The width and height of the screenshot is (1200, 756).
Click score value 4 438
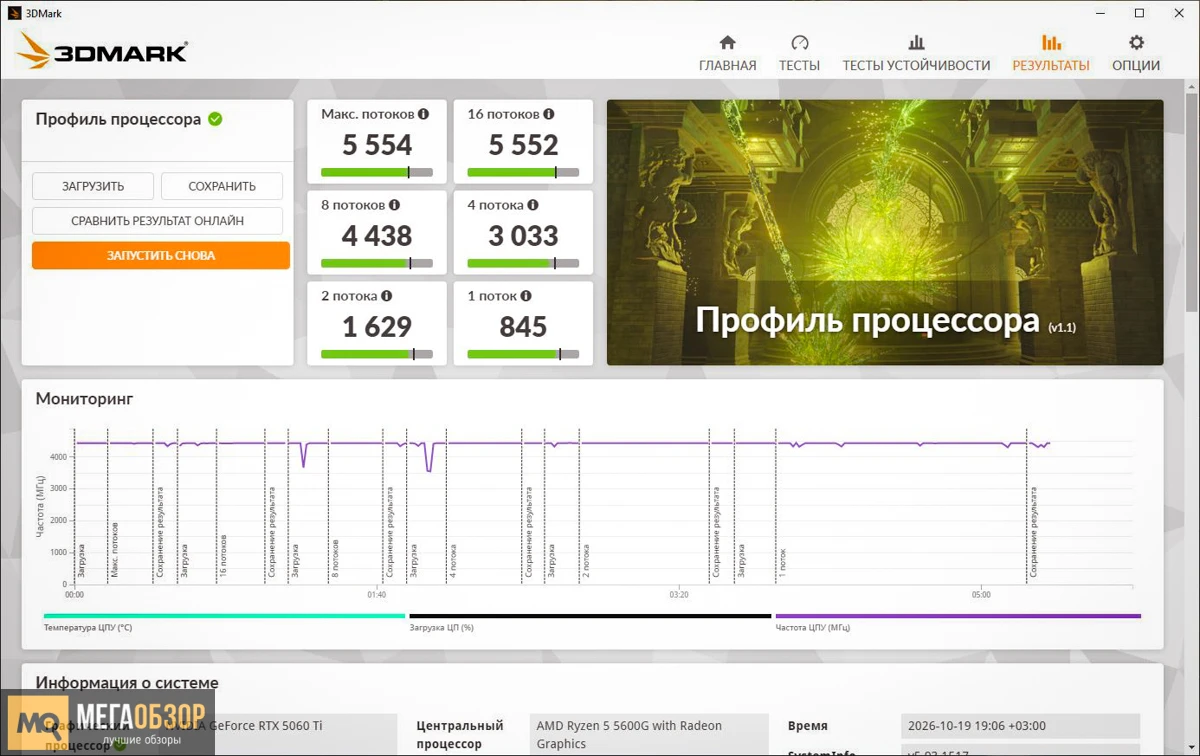377,236
